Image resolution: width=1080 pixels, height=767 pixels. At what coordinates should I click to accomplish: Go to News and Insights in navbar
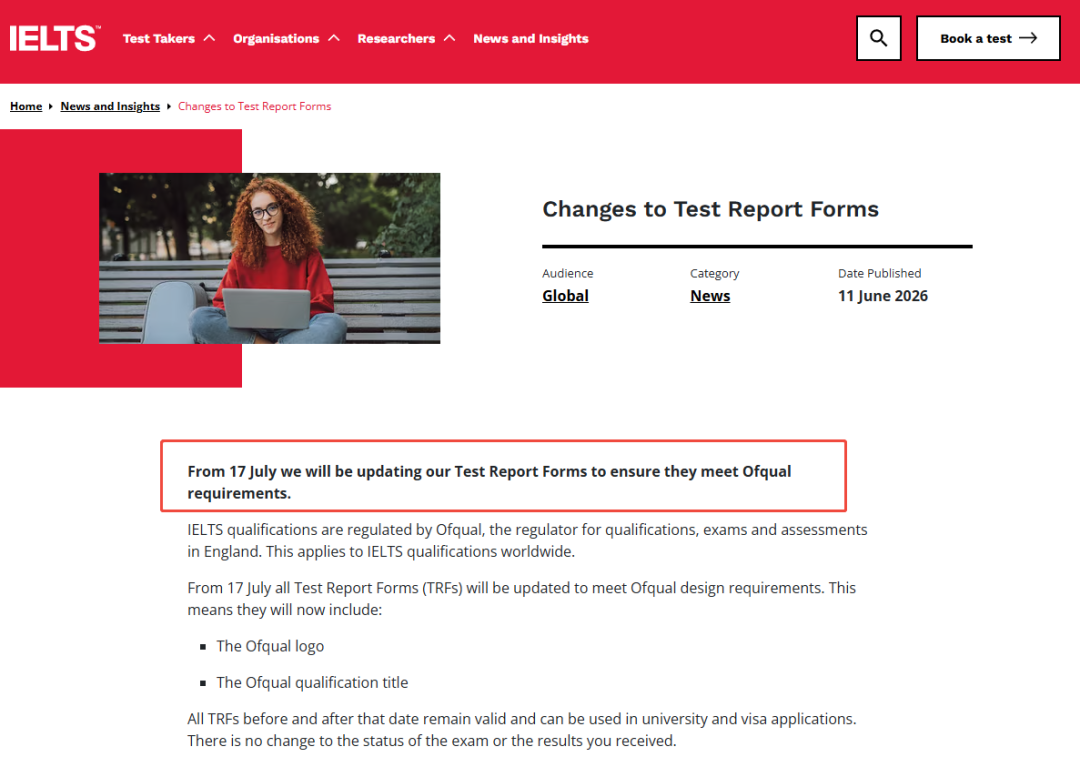coord(530,39)
